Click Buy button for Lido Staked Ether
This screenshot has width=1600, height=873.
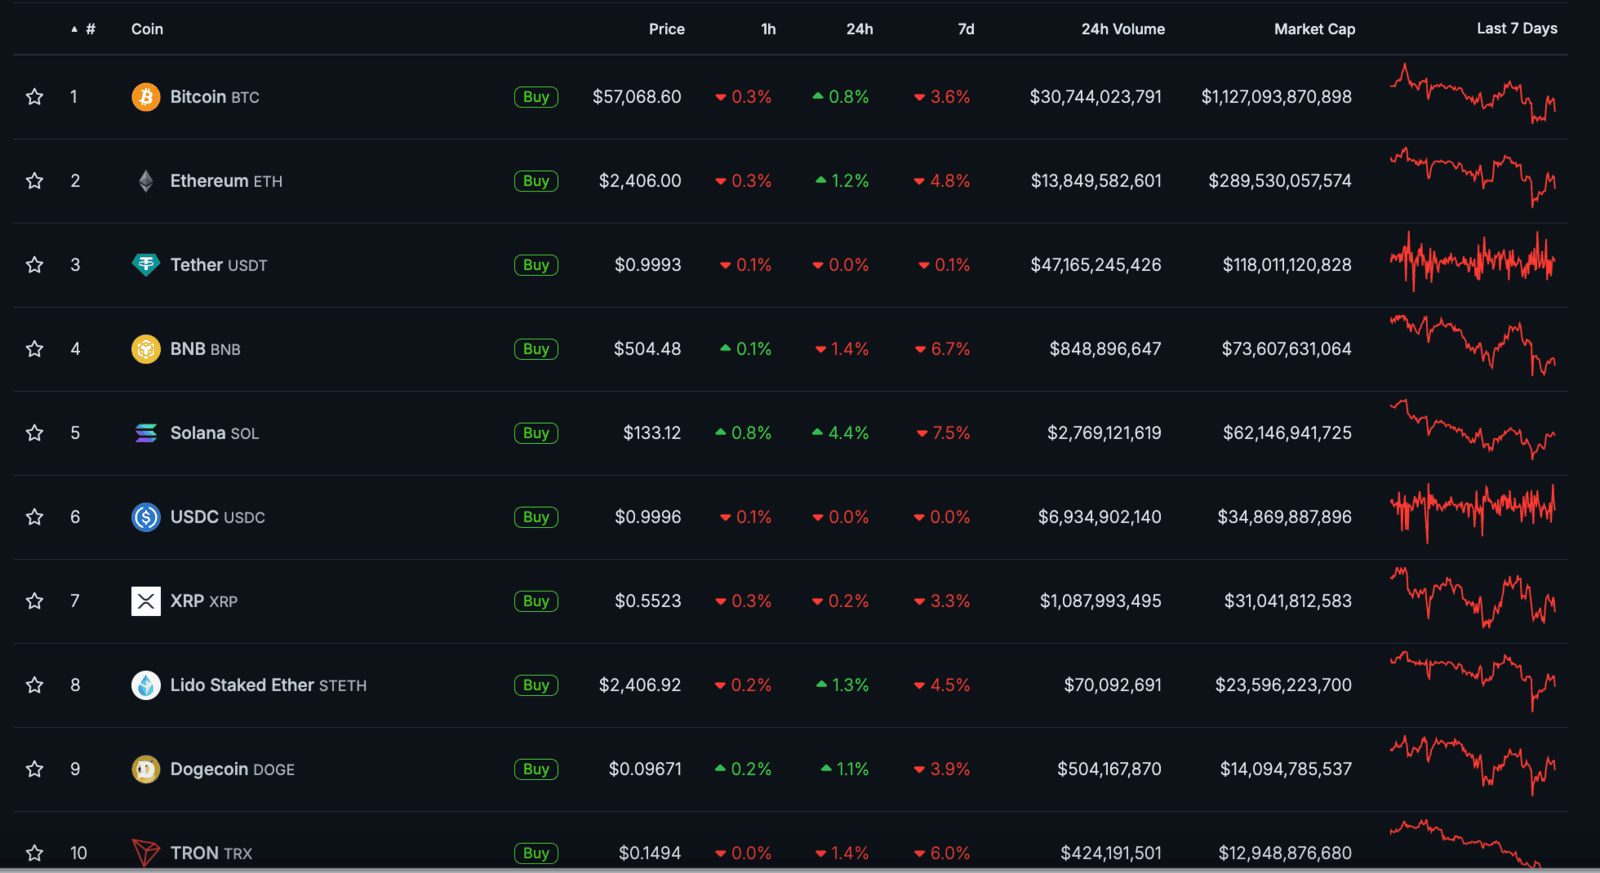pyautogui.click(x=536, y=685)
